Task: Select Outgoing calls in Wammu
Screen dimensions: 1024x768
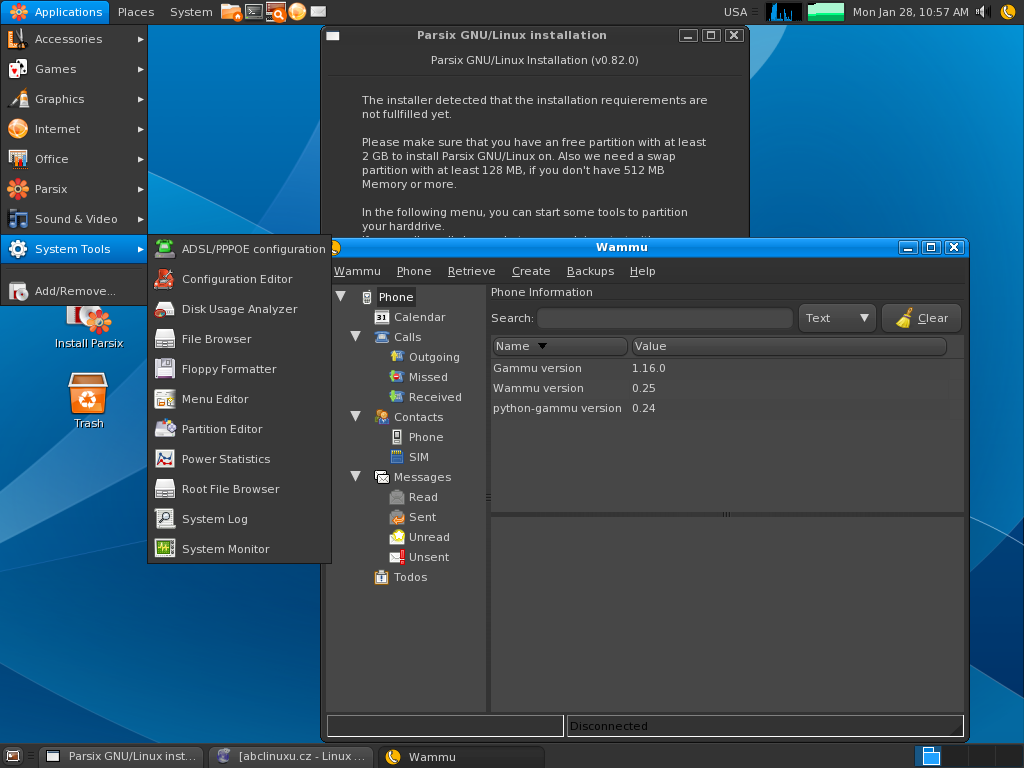Action: (434, 357)
